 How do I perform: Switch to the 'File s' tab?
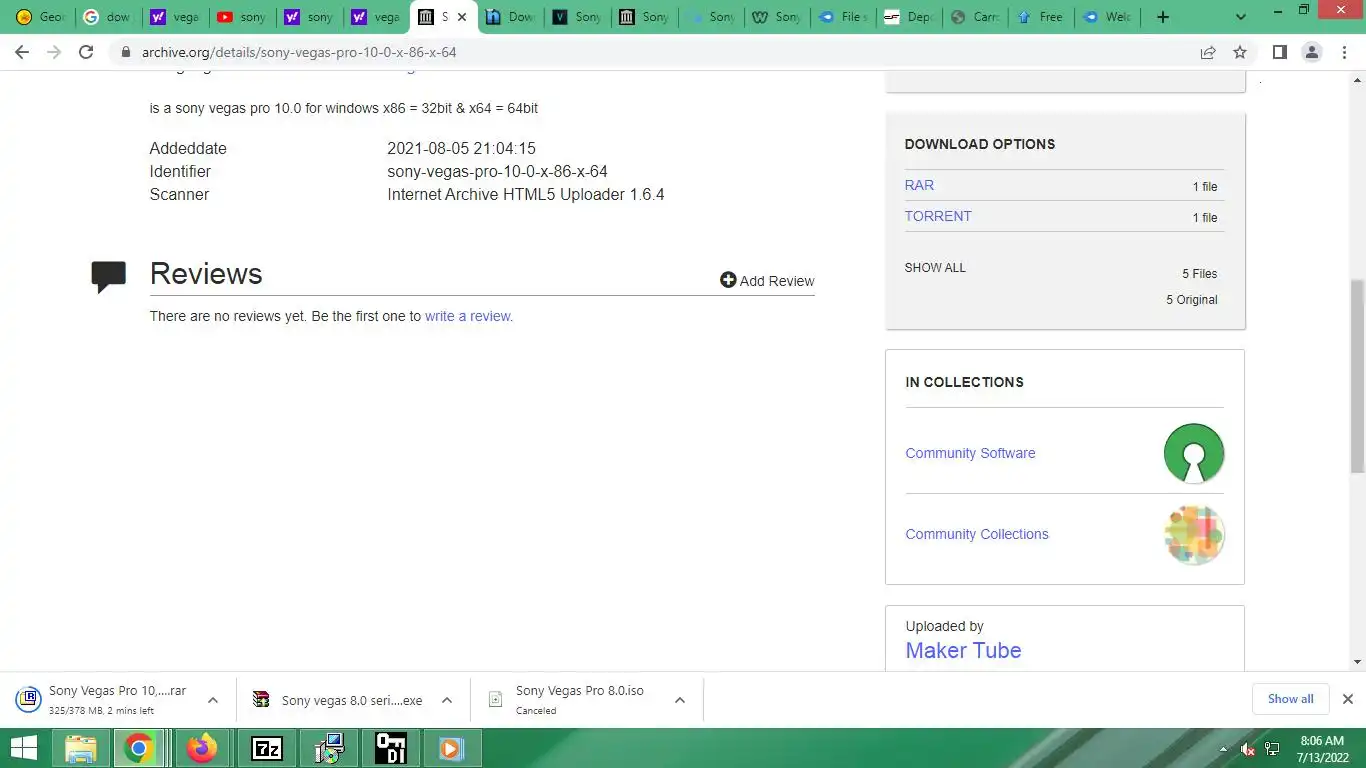coord(842,17)
